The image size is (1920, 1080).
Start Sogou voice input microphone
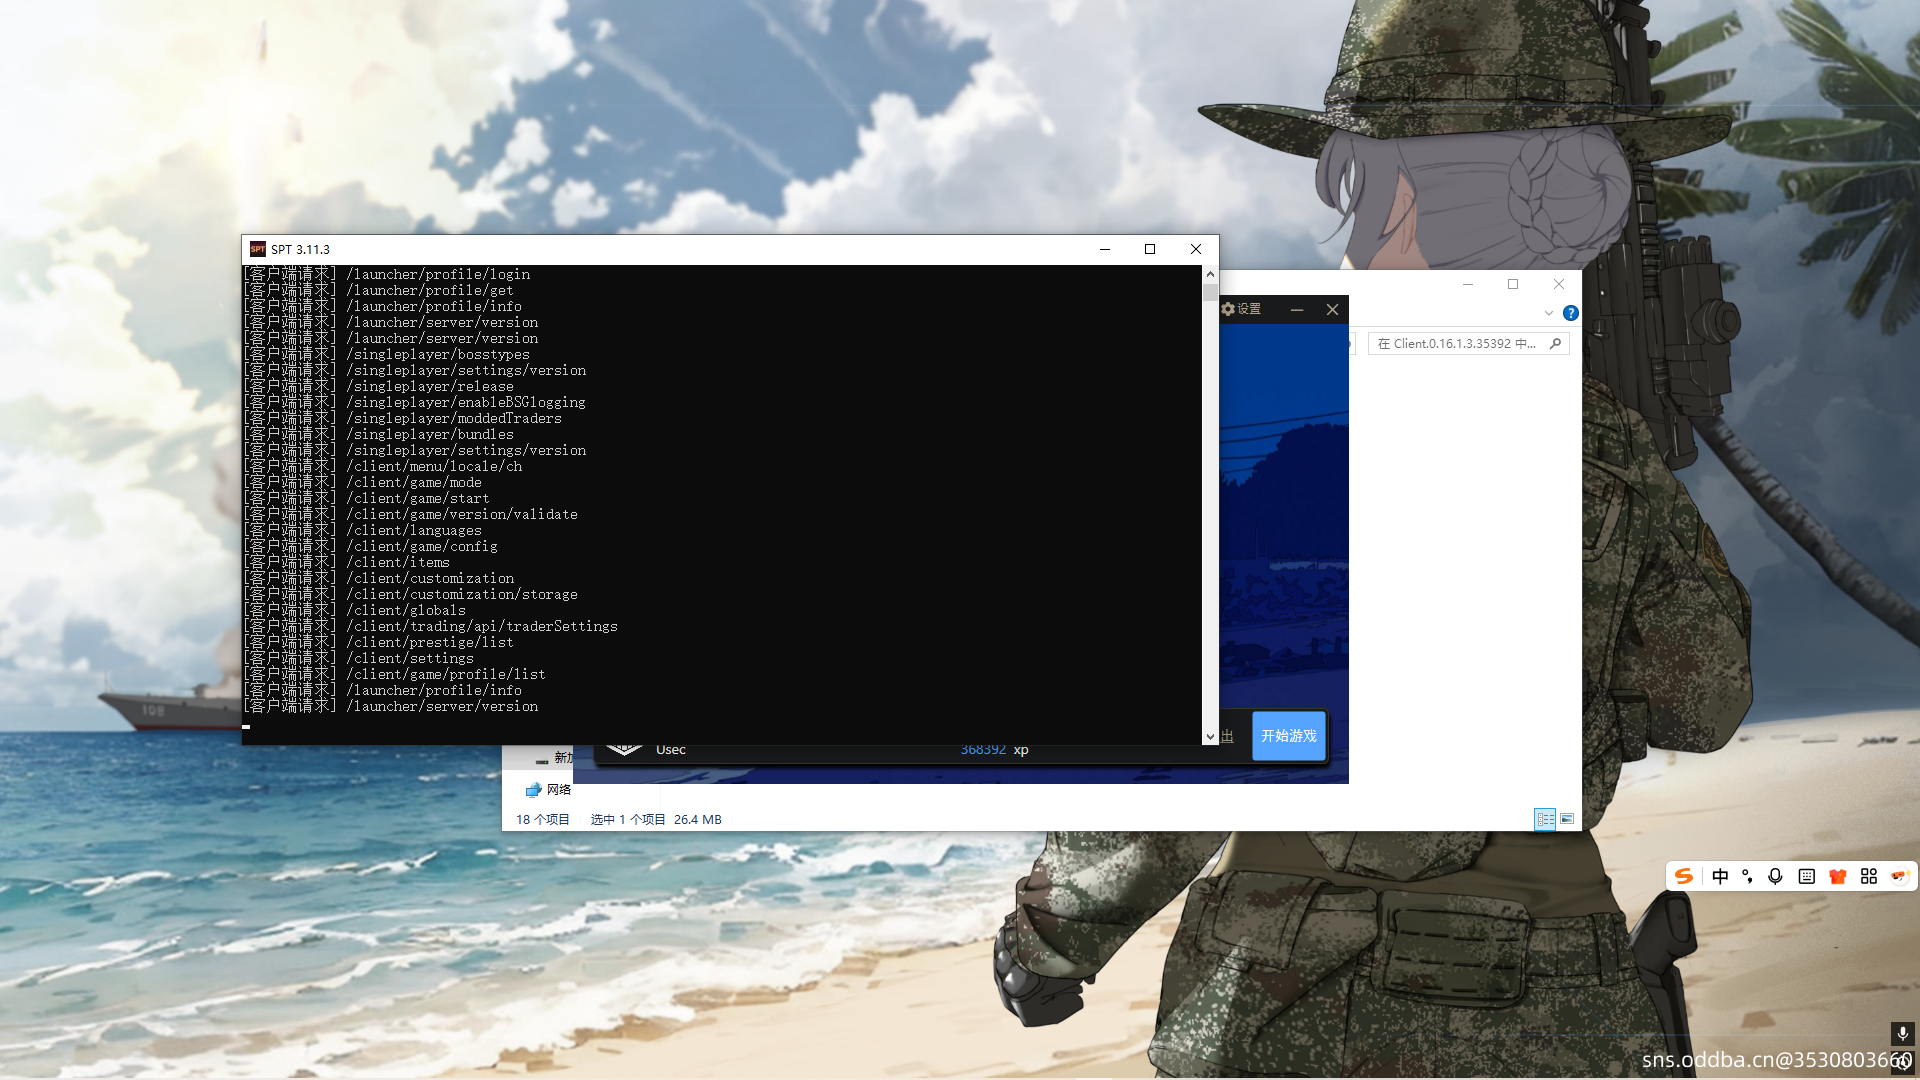coord(1775,876)
